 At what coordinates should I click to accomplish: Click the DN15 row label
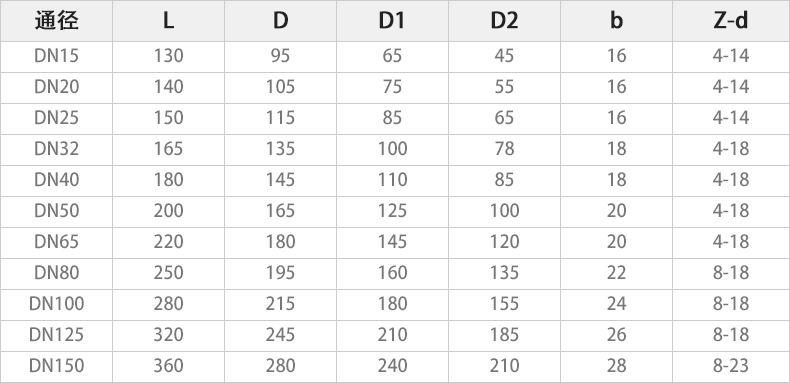point(56,56)
